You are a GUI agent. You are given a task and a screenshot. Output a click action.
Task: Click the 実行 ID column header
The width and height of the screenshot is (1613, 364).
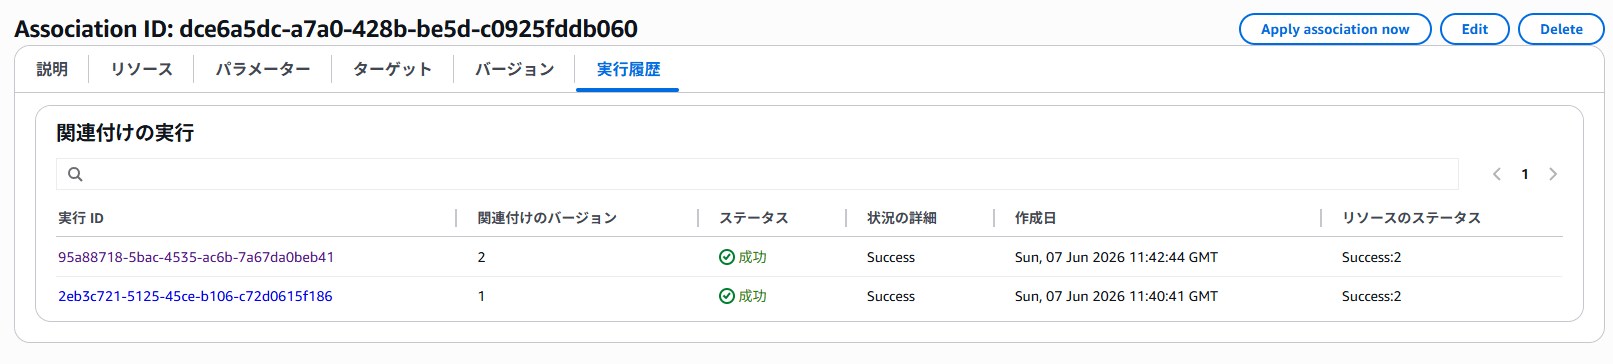(x=81, y=218)
